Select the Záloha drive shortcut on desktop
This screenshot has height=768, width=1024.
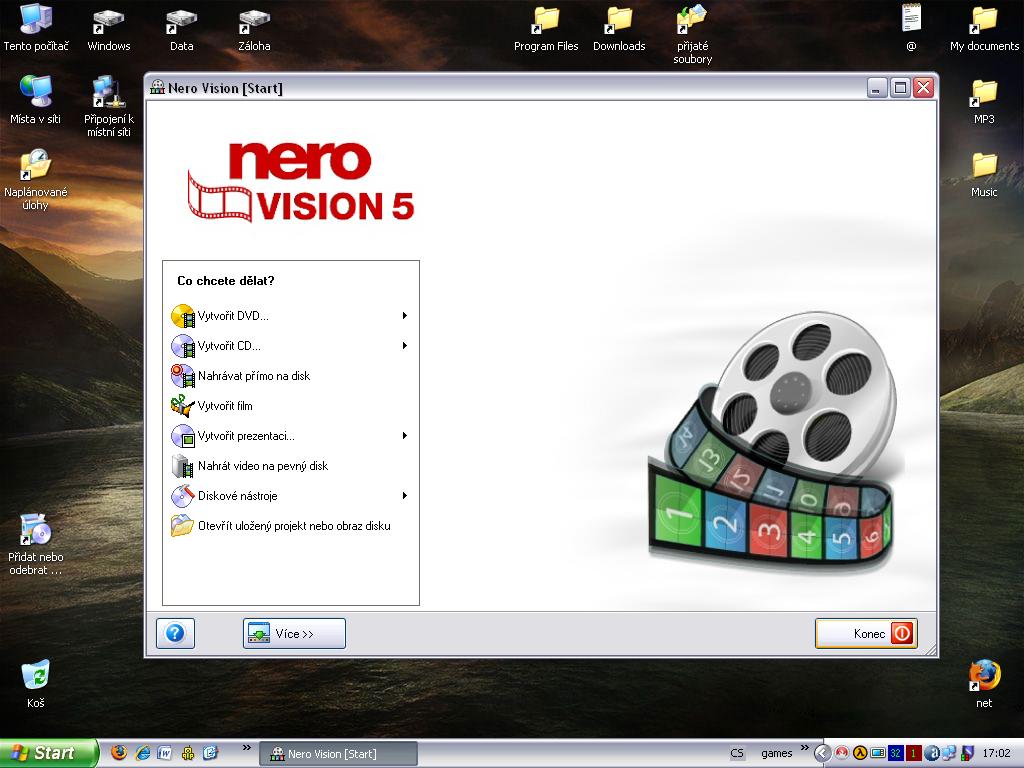254,28
